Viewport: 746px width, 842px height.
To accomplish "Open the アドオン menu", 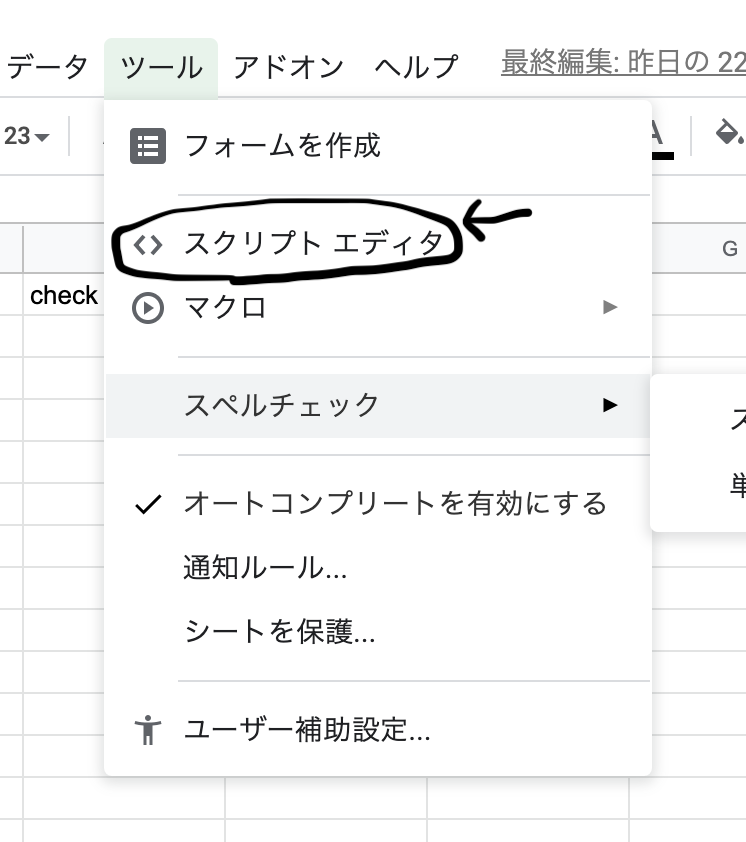I will point(288,68).
